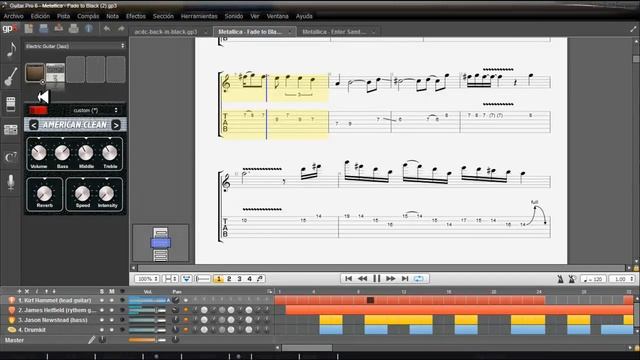Open dropdown arrow on Metallica Enter Sandman tab
The height and width of the screenshot is (360, 640).
(x=373, y=32)
